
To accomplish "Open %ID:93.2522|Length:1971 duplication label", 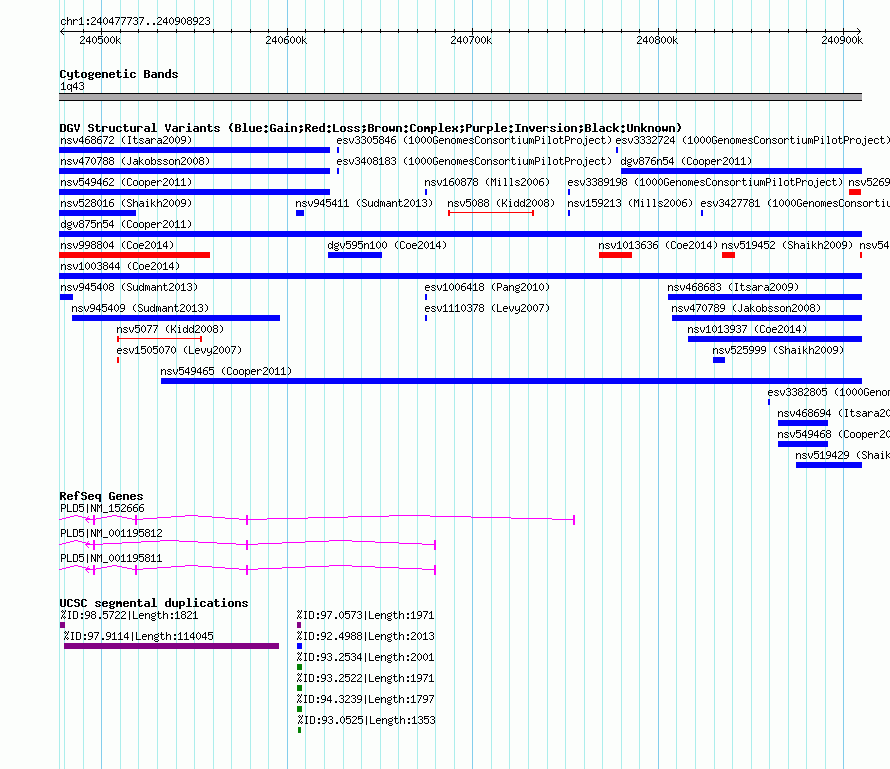I will point(365,678).
